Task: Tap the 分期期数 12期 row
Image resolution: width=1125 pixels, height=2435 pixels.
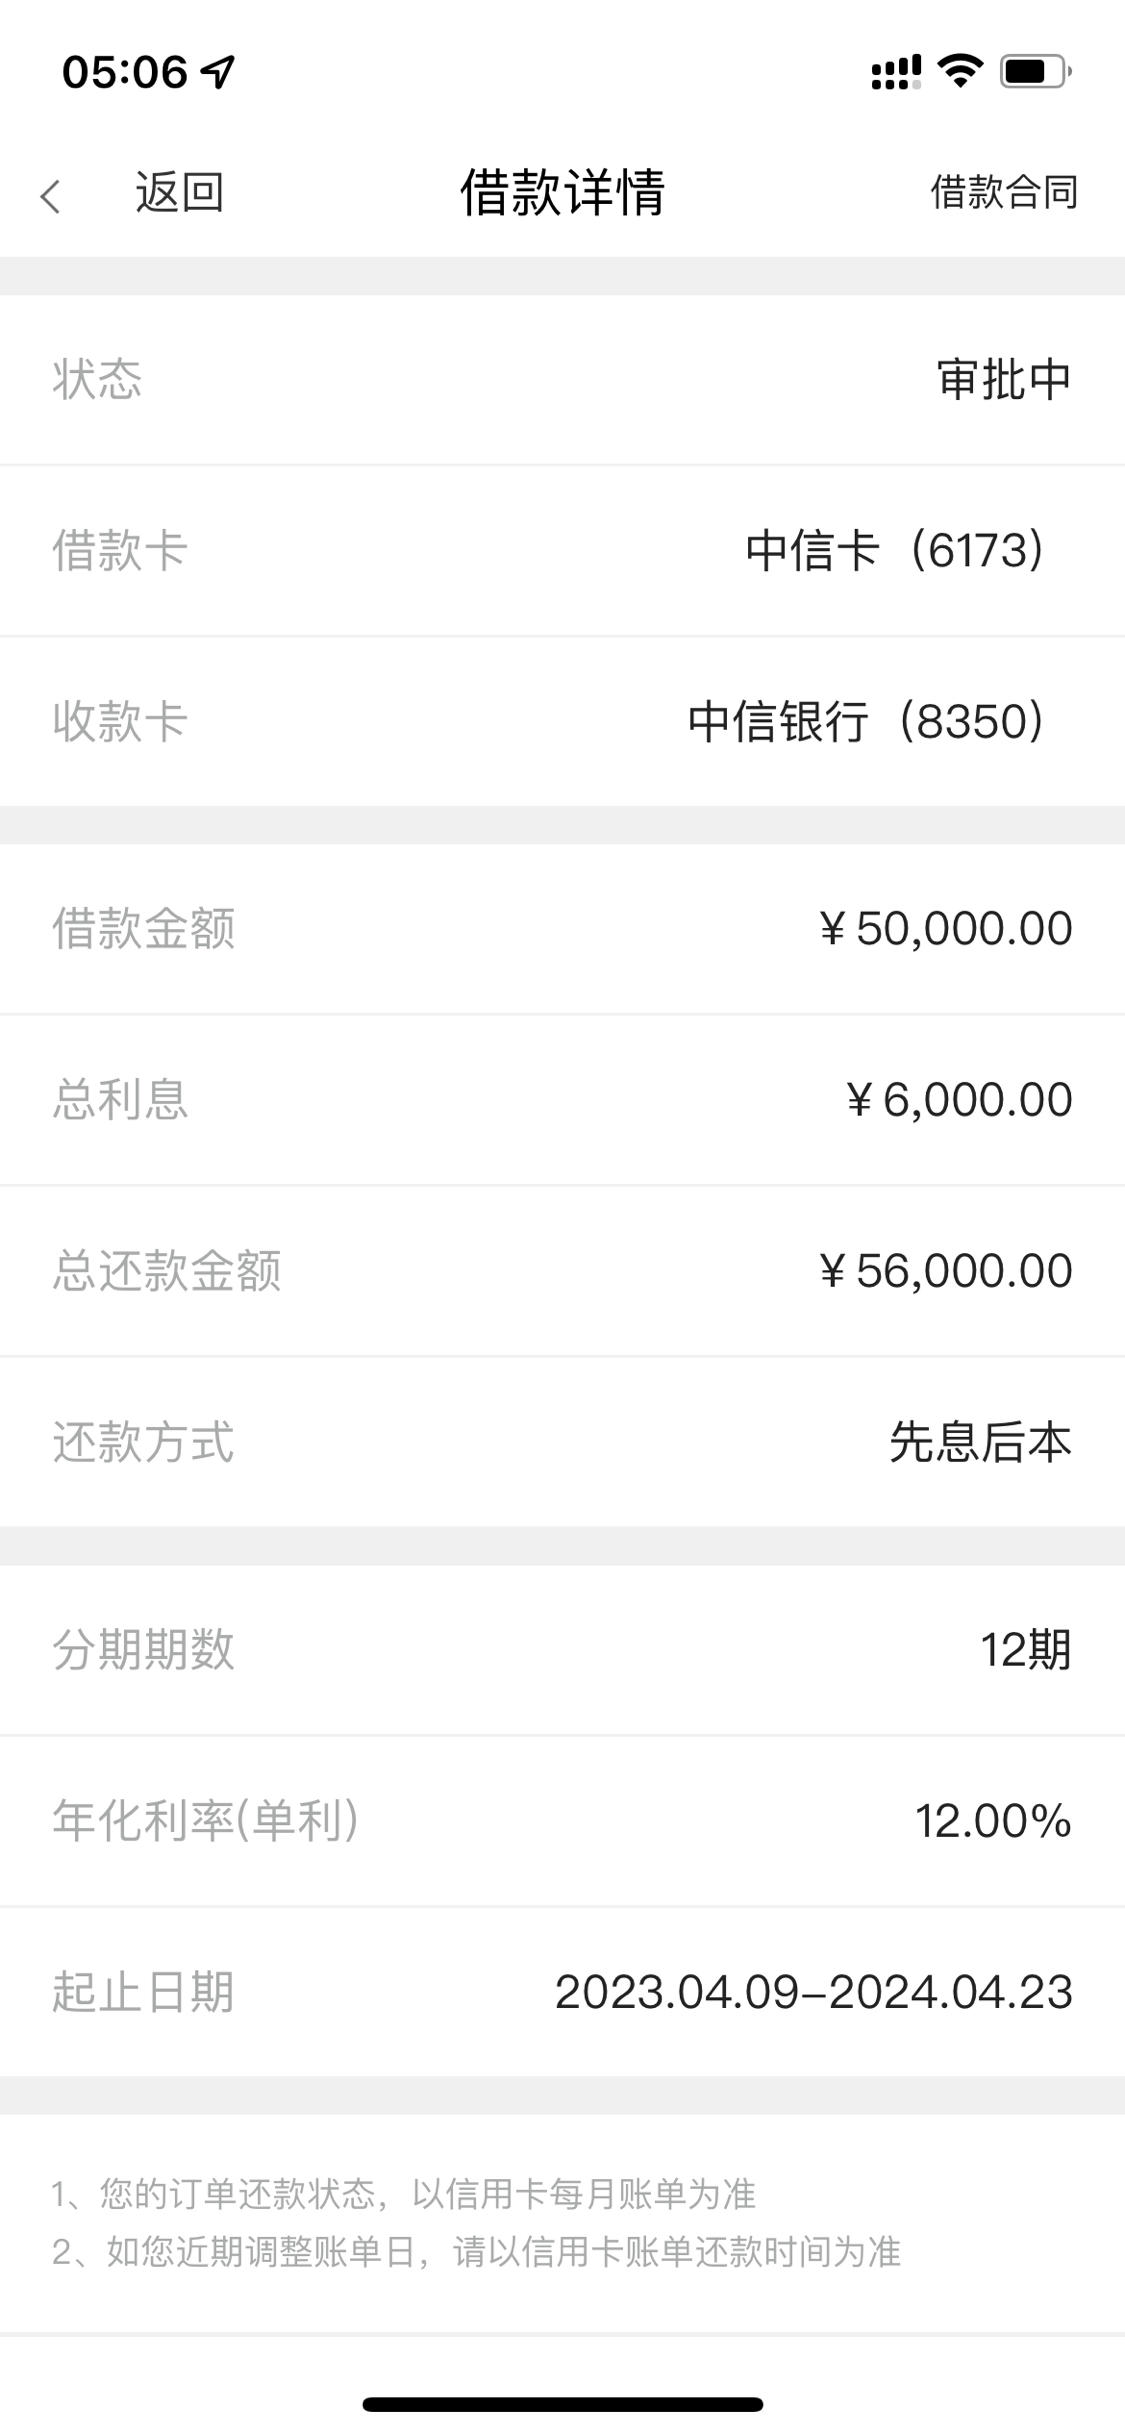Action: tap(562, 1650)
